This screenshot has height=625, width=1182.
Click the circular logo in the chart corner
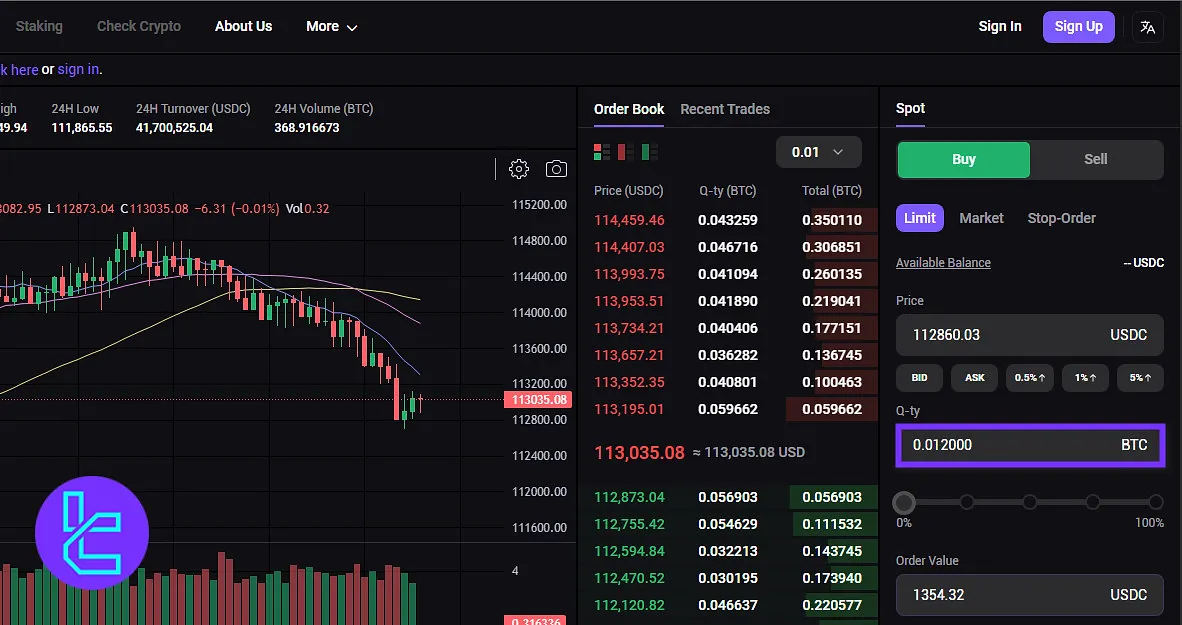coord(92,532)
